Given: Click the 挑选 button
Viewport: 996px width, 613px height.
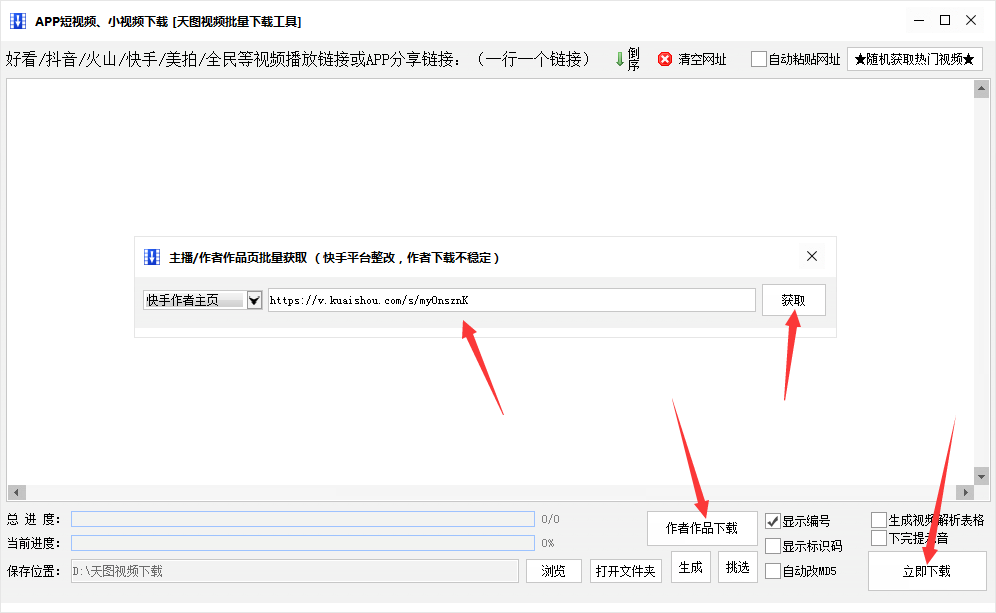Looking at the screenshot, I should pyautogui.click(x=737, y=567).
